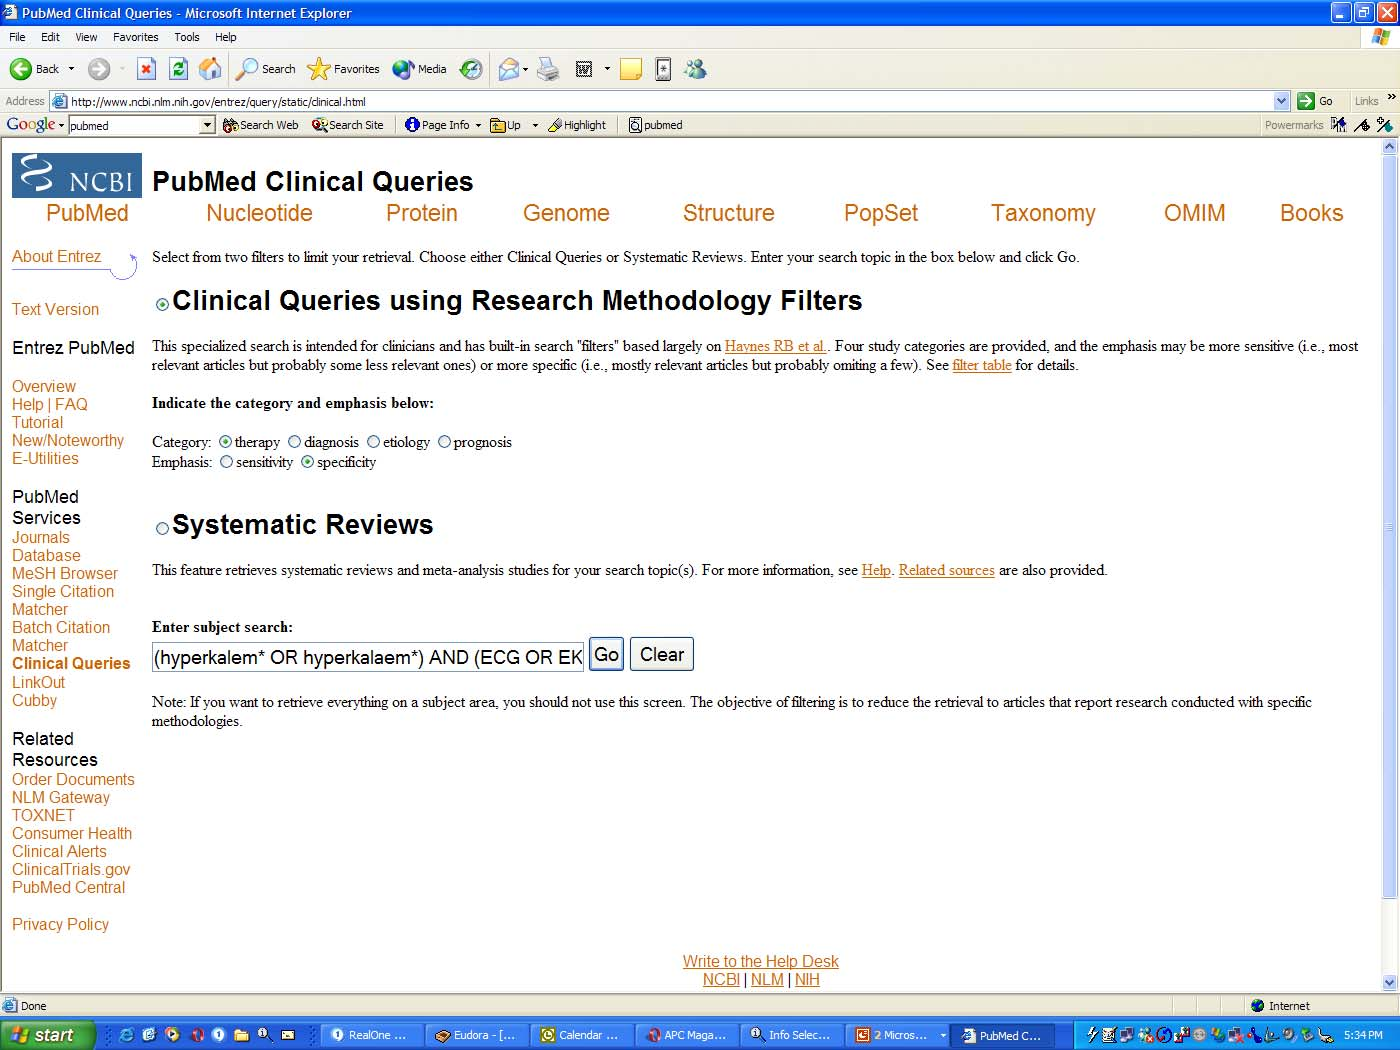Switch to Eudora taskbar window
This screenshot has height=1050, width=1400.
tap(476, 1035)
